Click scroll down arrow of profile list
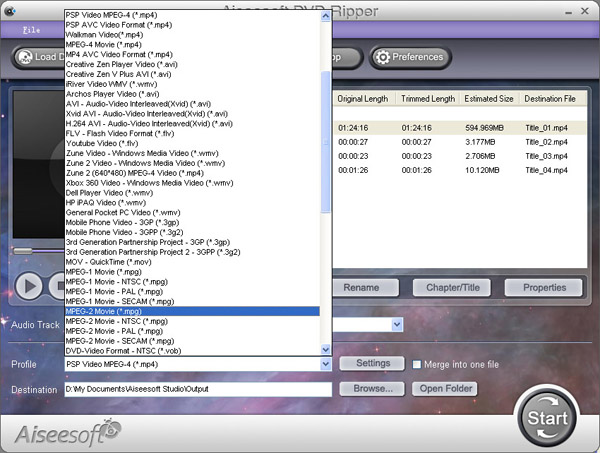The width and height of the screenshot is (600, 453). [x=326, y=349]
